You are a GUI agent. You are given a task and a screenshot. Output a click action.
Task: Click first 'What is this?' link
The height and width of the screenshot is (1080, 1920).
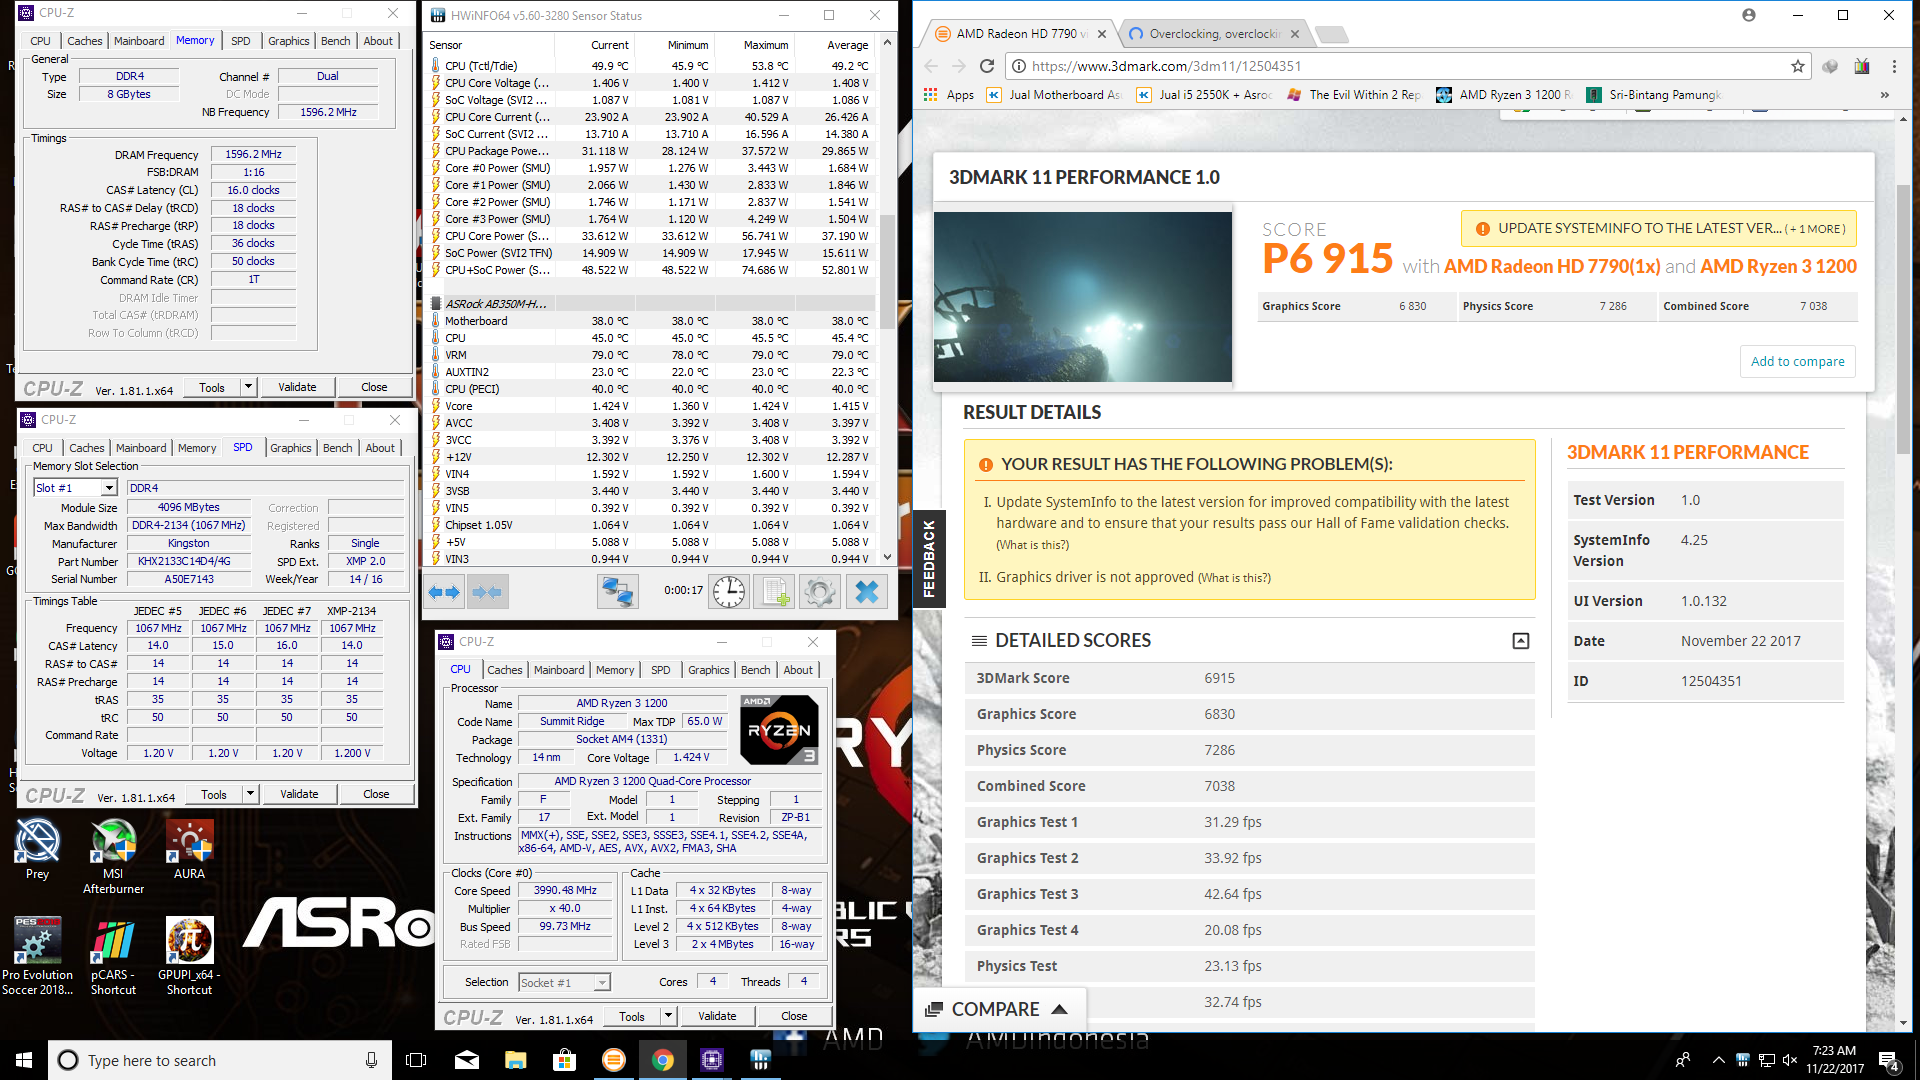pyautogui.click(x=1032, y=545)
